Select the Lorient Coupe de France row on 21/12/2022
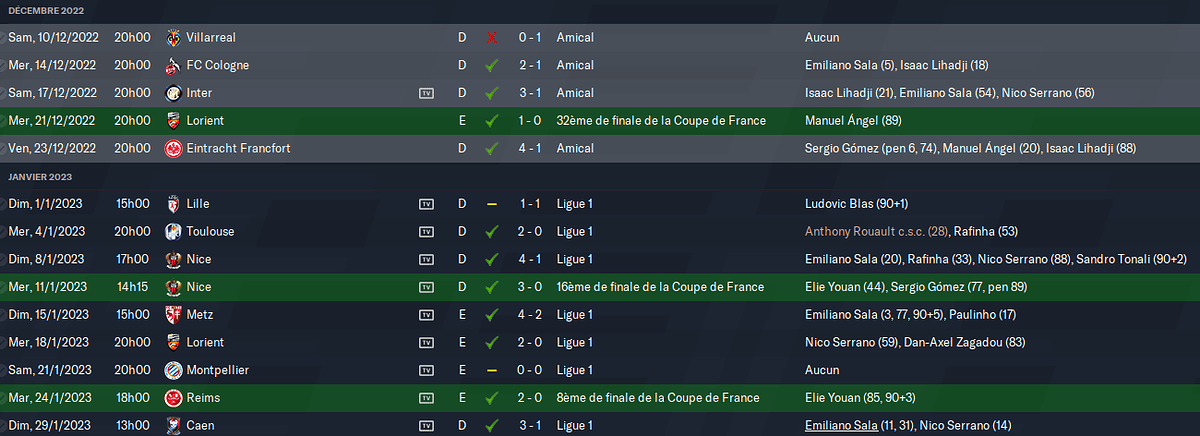Screen dimensions: 1200x436 600,121
